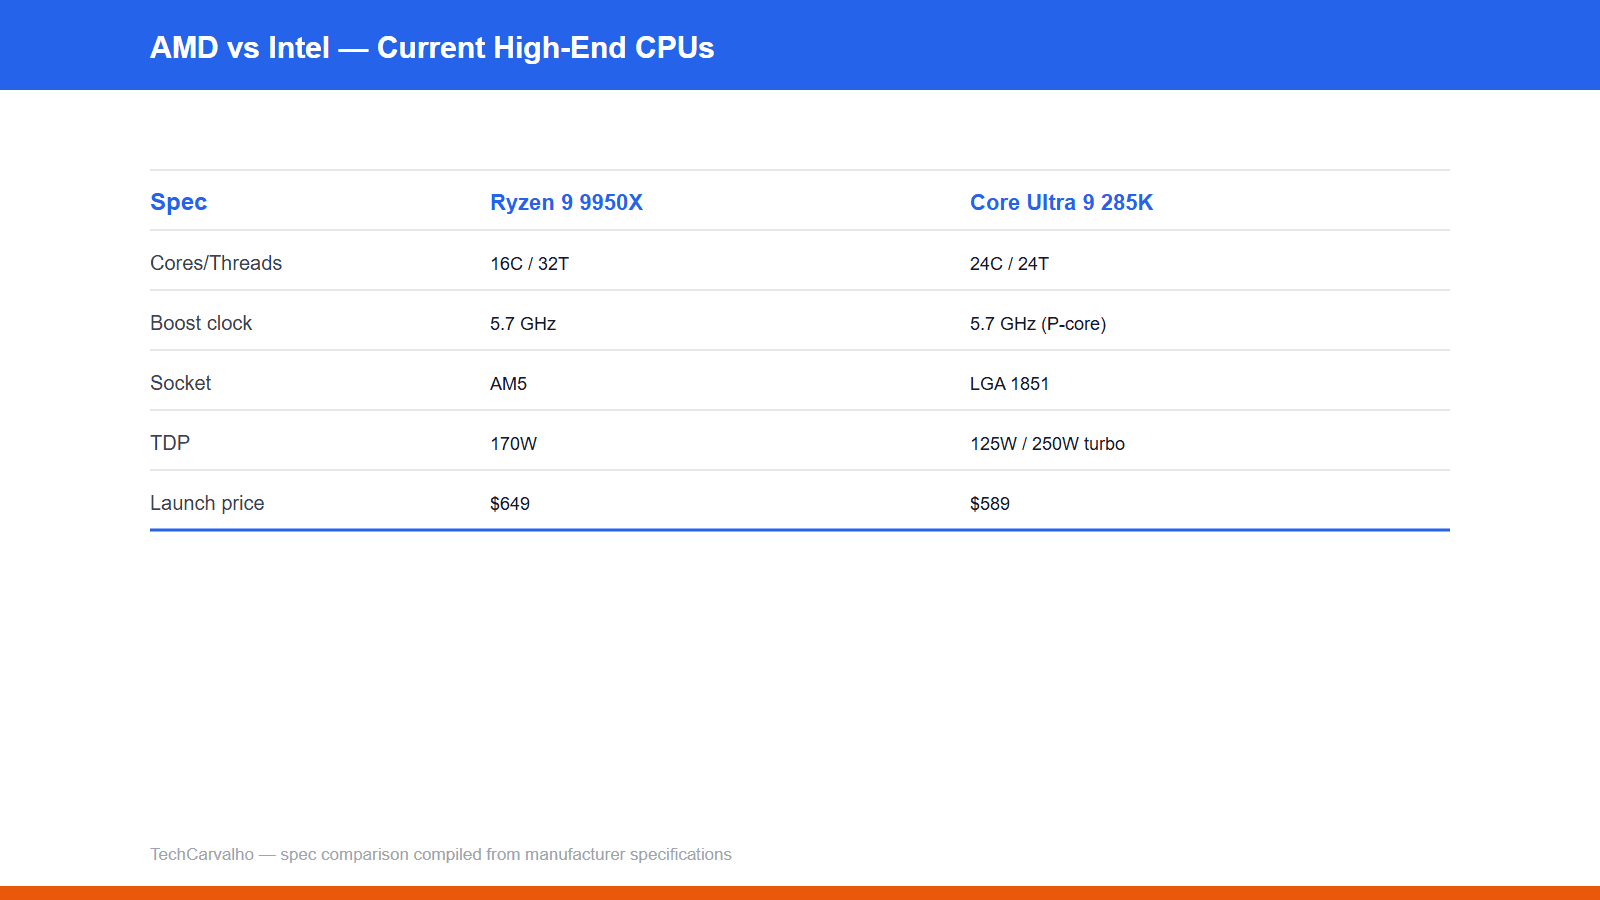Select the Ryzen '5.7 GHz' cell
Image resolution: width=1600 pixels, height=900 pixels.
pos(523,324)
